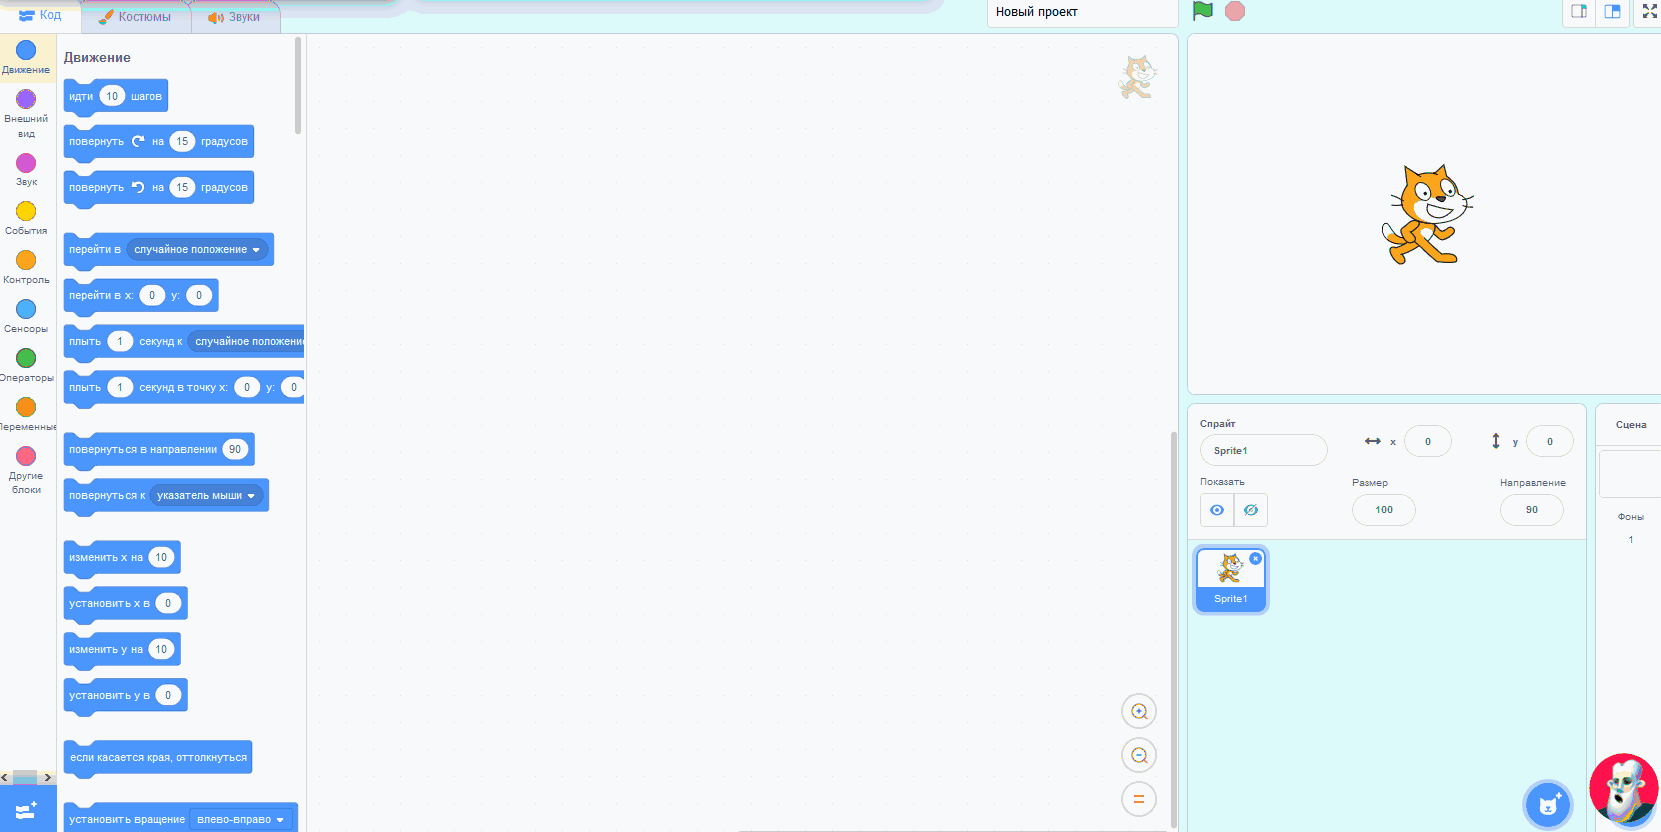Viewport: 1661px width, 832px height.
Task: Reset workspace zoom to default
Action: click(1138, 799)
